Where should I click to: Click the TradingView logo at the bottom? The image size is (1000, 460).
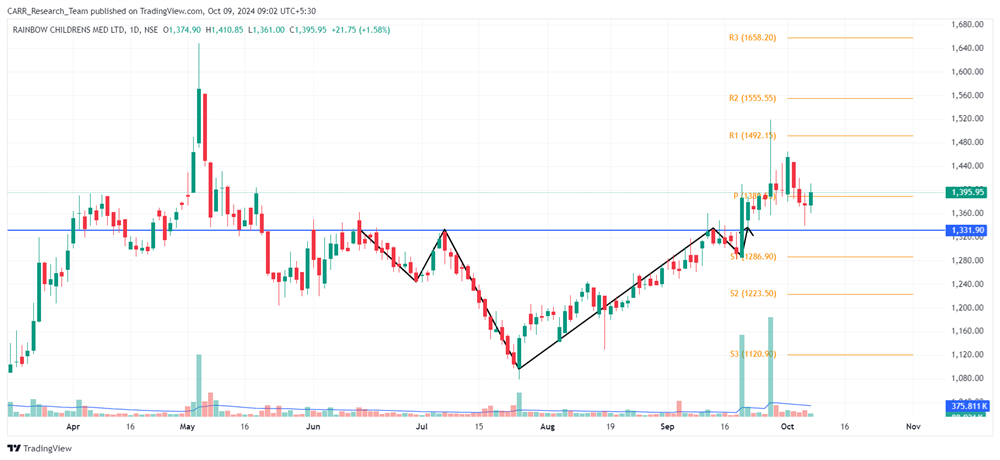click(x=40, y=448)
